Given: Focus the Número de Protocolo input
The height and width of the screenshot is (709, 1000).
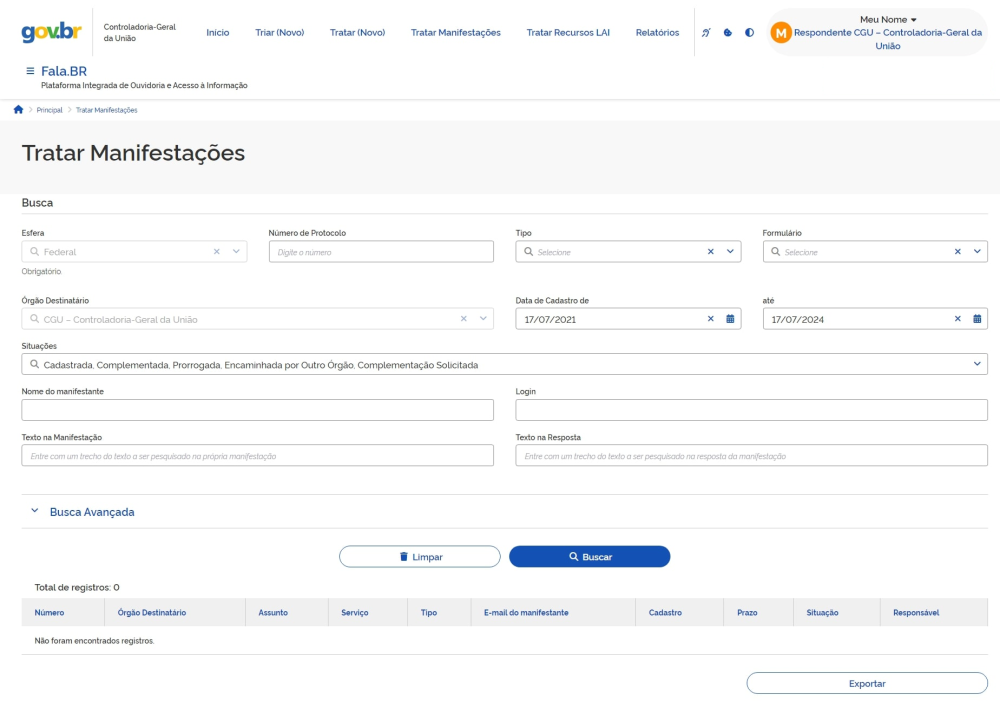Looking at the screenshot, I should (381, 252).
